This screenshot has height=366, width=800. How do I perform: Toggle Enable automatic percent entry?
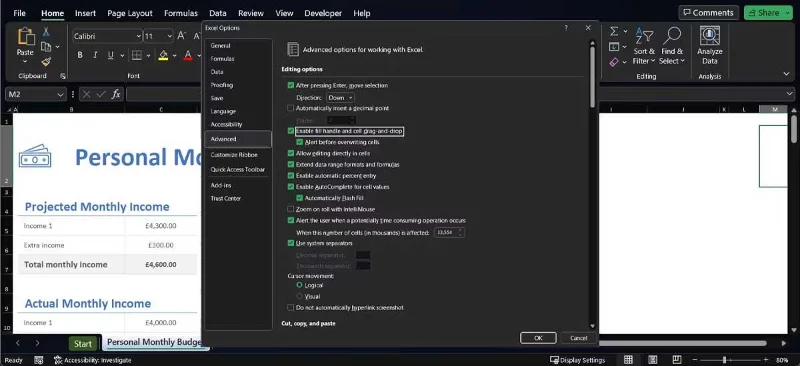[291, 176]
